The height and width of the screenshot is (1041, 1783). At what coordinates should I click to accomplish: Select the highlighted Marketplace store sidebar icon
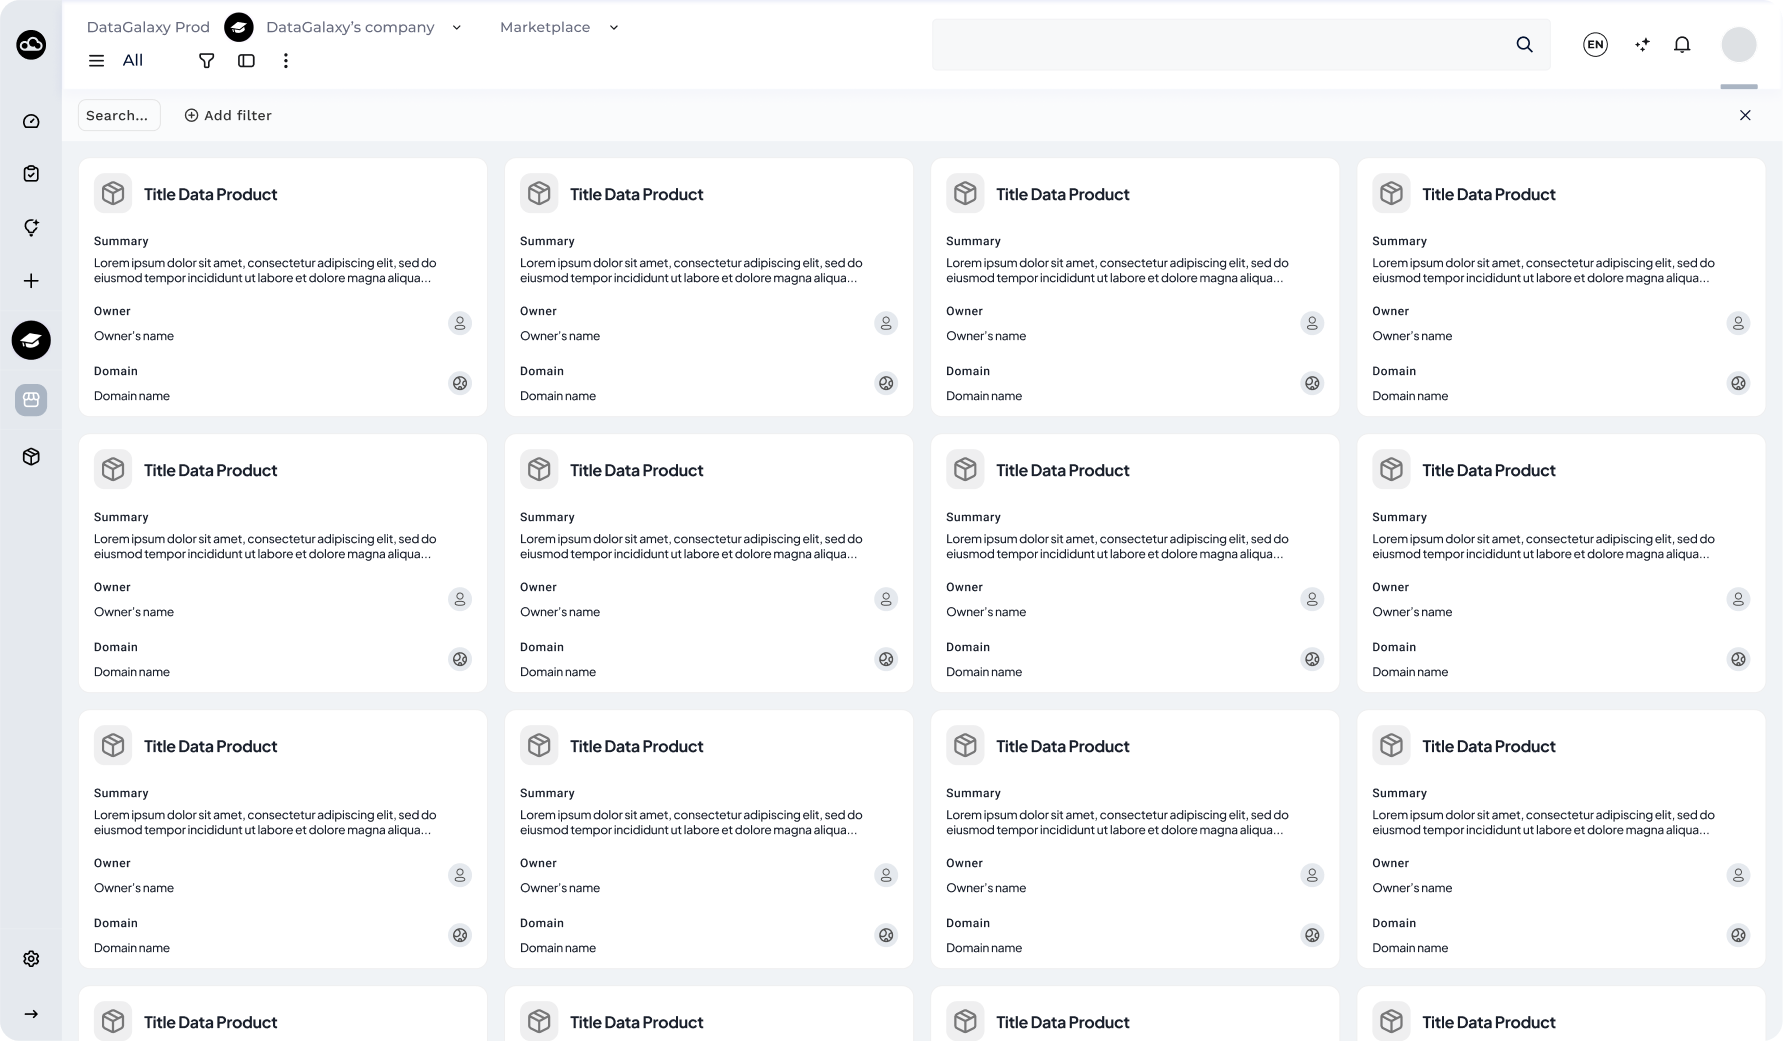click(x=31, y=400)
